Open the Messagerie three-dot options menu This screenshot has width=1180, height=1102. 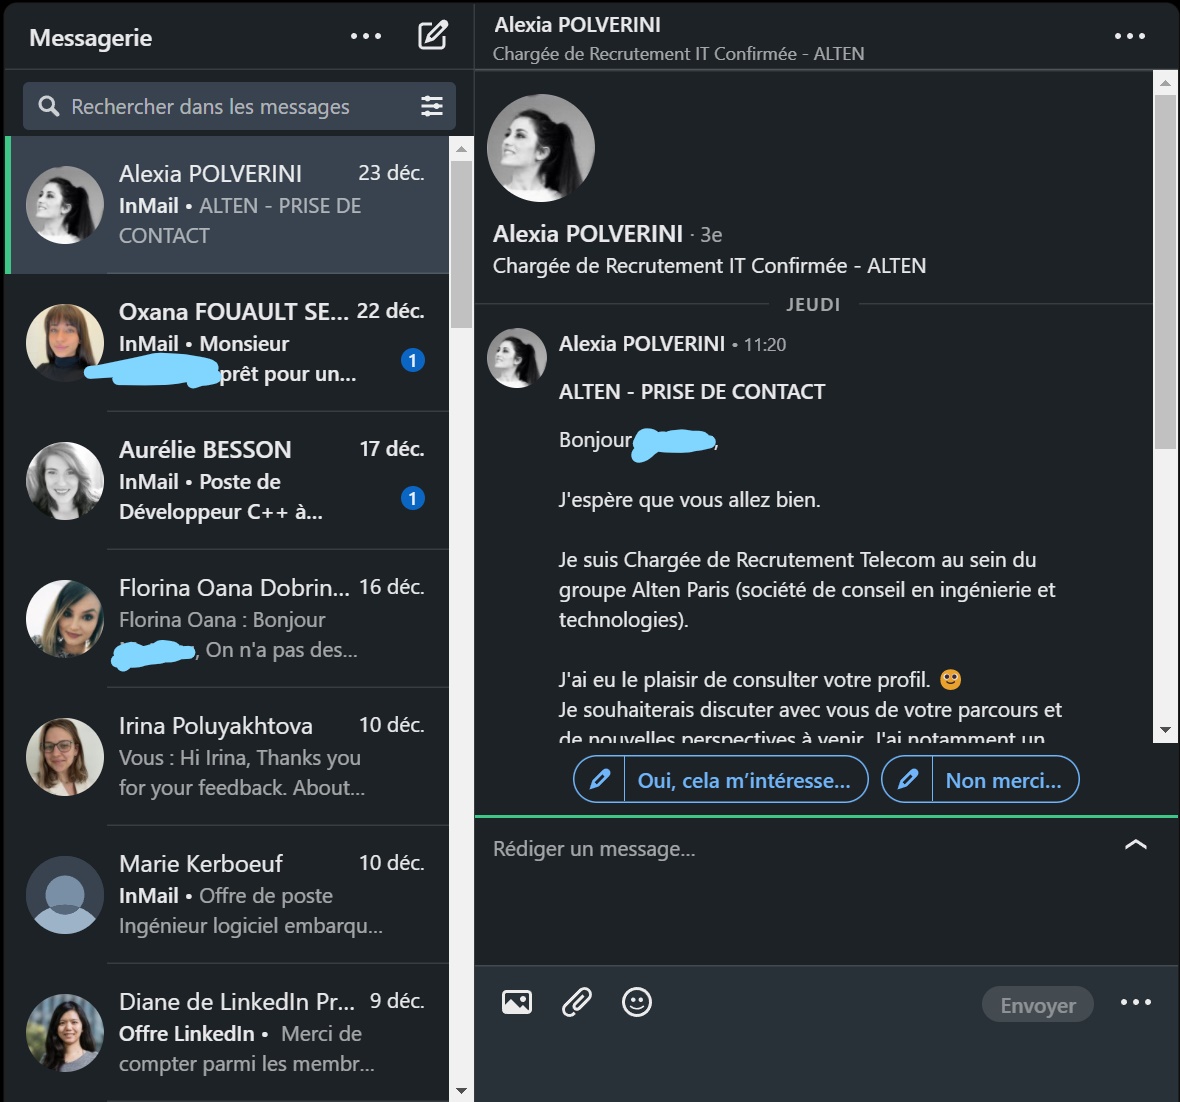(x=366, y=36)
